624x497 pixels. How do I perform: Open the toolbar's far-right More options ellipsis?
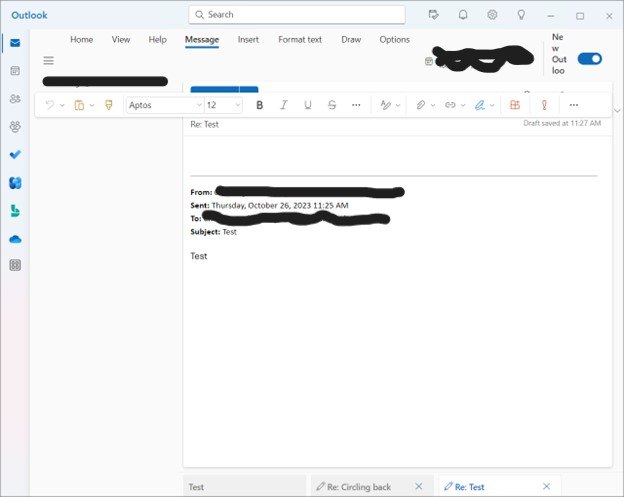point(573,105)
